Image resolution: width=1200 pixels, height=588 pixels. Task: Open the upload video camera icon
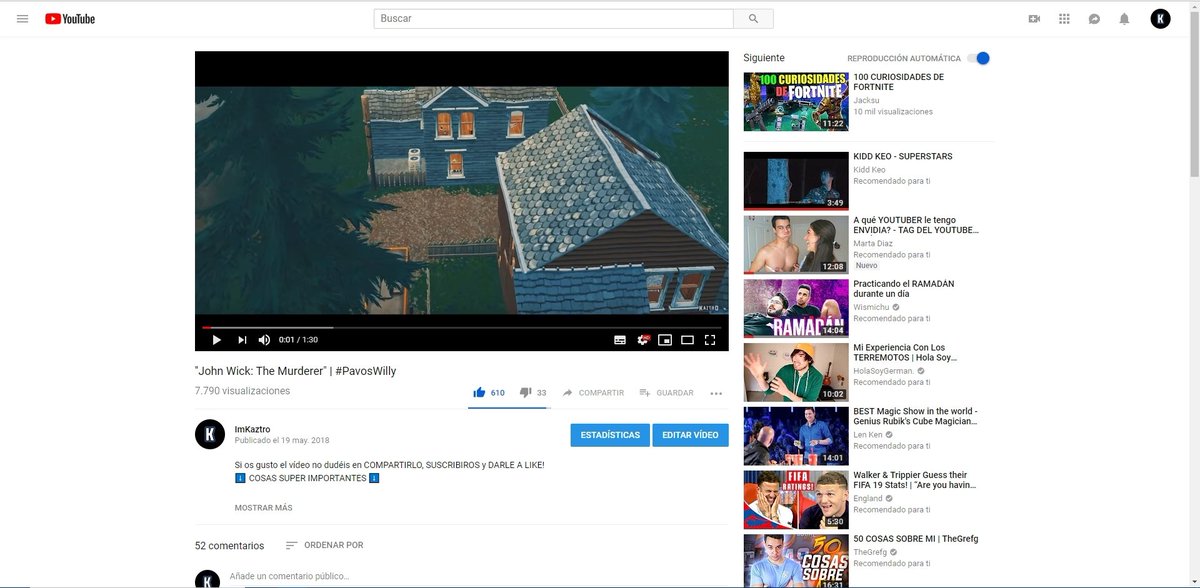pyautogui.click(x=1034, y=19)
